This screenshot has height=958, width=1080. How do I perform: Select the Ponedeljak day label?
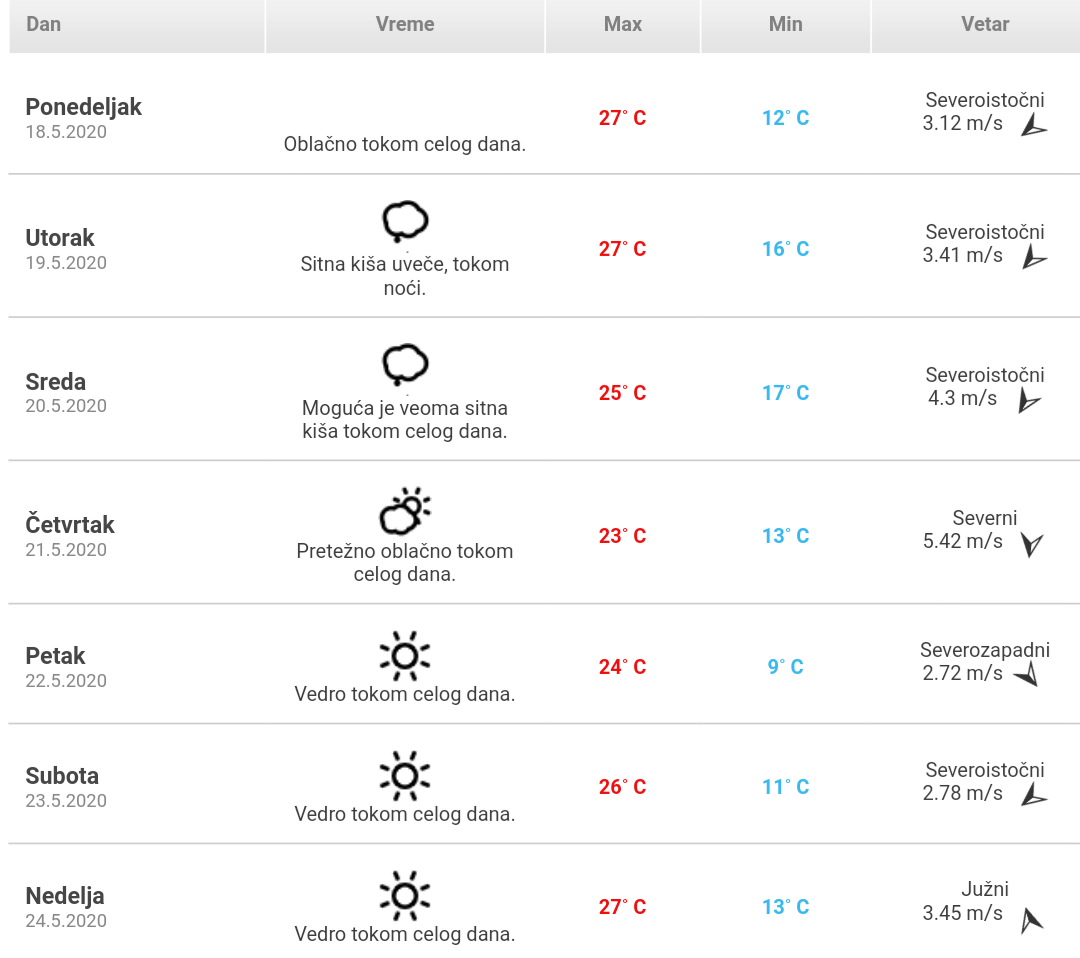pyautogui.click(x=84, y=107)
